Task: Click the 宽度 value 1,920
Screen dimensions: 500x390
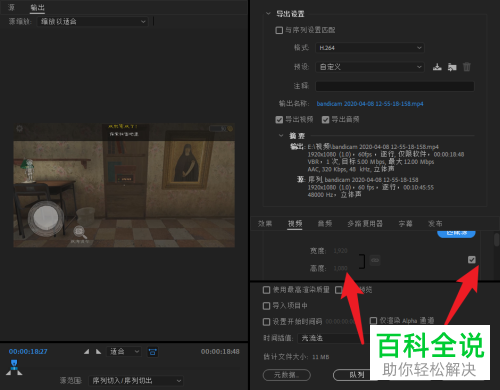Action: click(340, 251)
